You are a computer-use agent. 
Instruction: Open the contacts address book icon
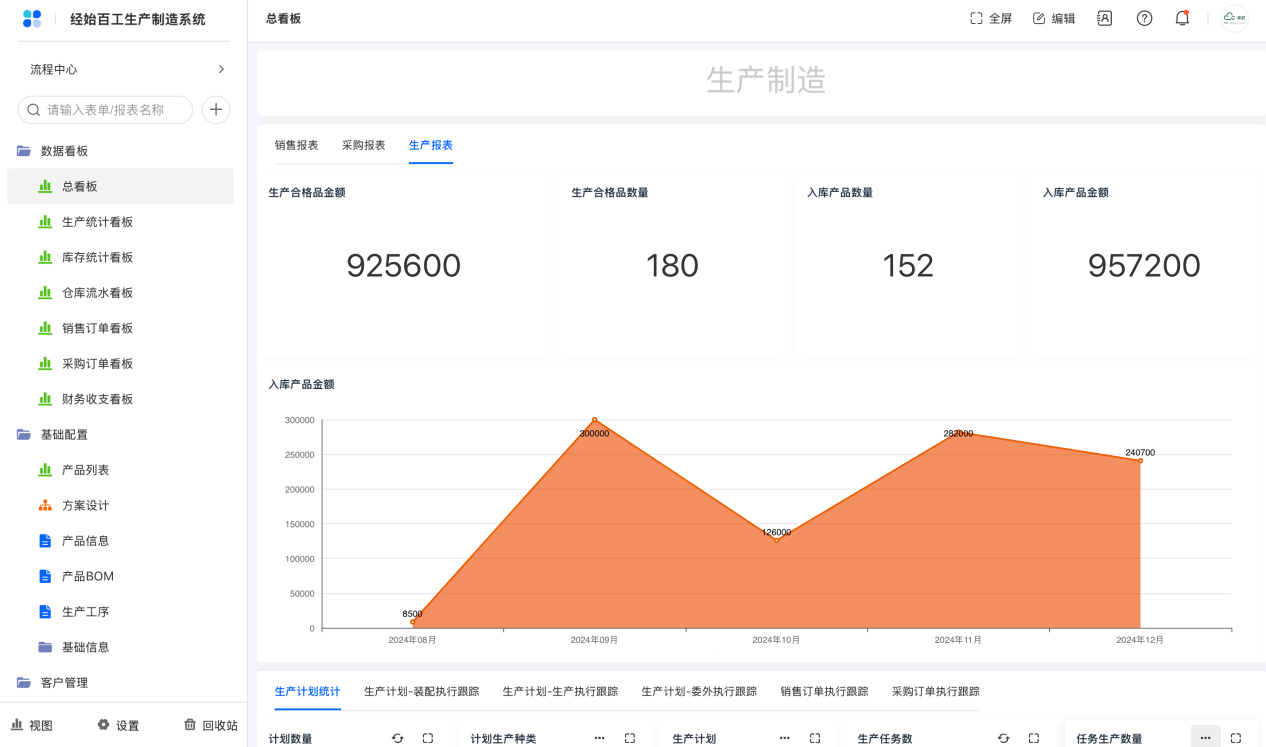[1104, 18]
